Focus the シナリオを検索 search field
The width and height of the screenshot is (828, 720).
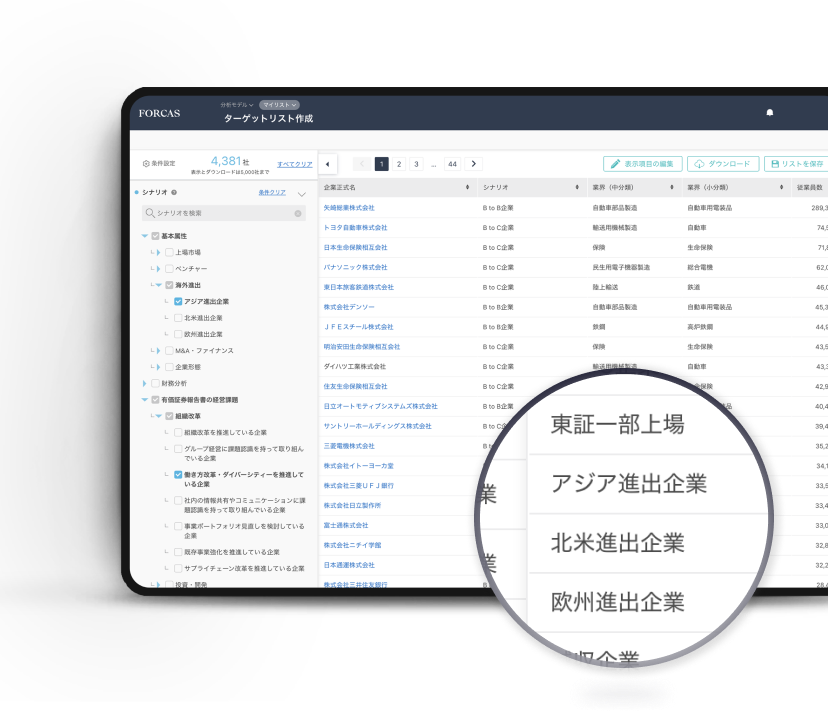tap(224, 213)
